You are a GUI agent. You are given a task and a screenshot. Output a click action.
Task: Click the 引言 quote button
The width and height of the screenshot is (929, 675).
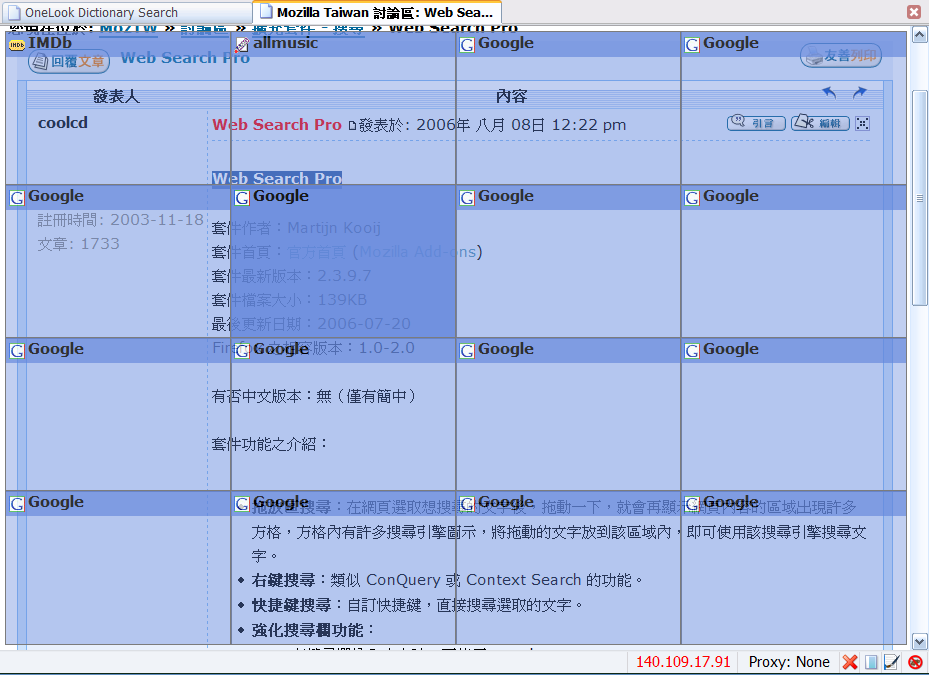tap(756, 123)
